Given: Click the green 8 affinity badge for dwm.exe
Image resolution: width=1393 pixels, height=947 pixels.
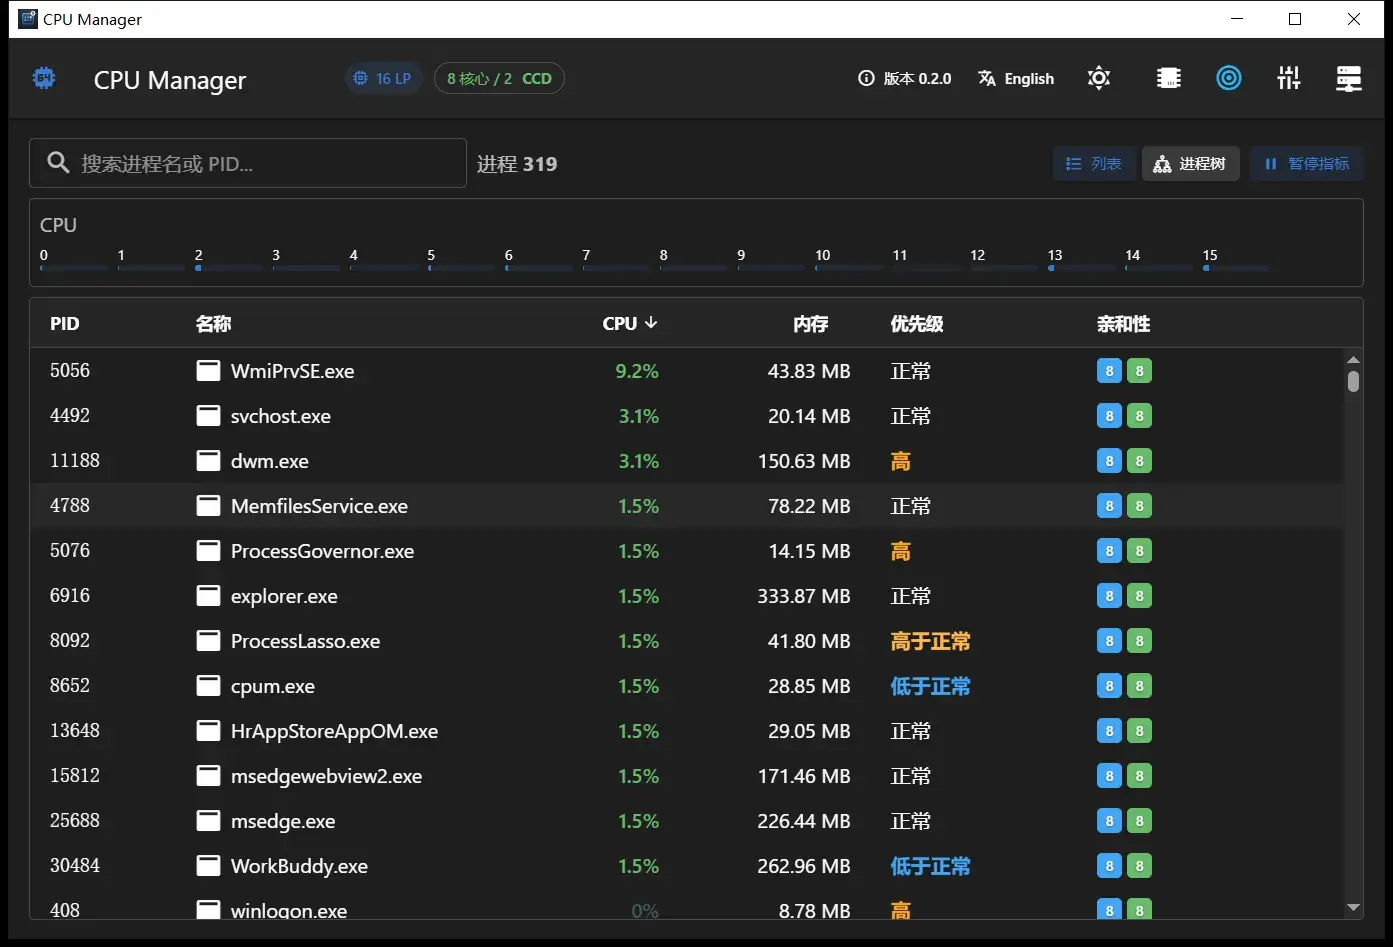Looking at the screenshot, I should (1139, 461).
